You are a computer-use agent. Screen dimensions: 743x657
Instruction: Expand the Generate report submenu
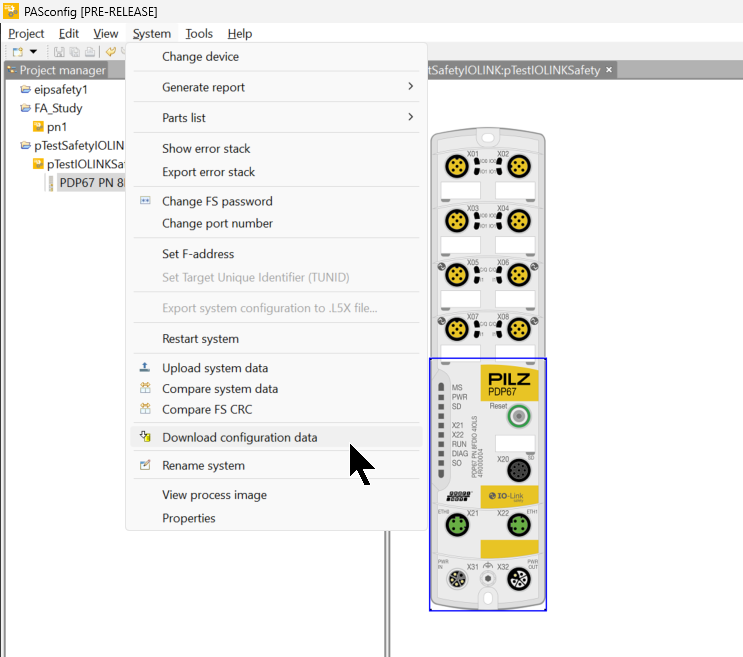pos(276,87)
